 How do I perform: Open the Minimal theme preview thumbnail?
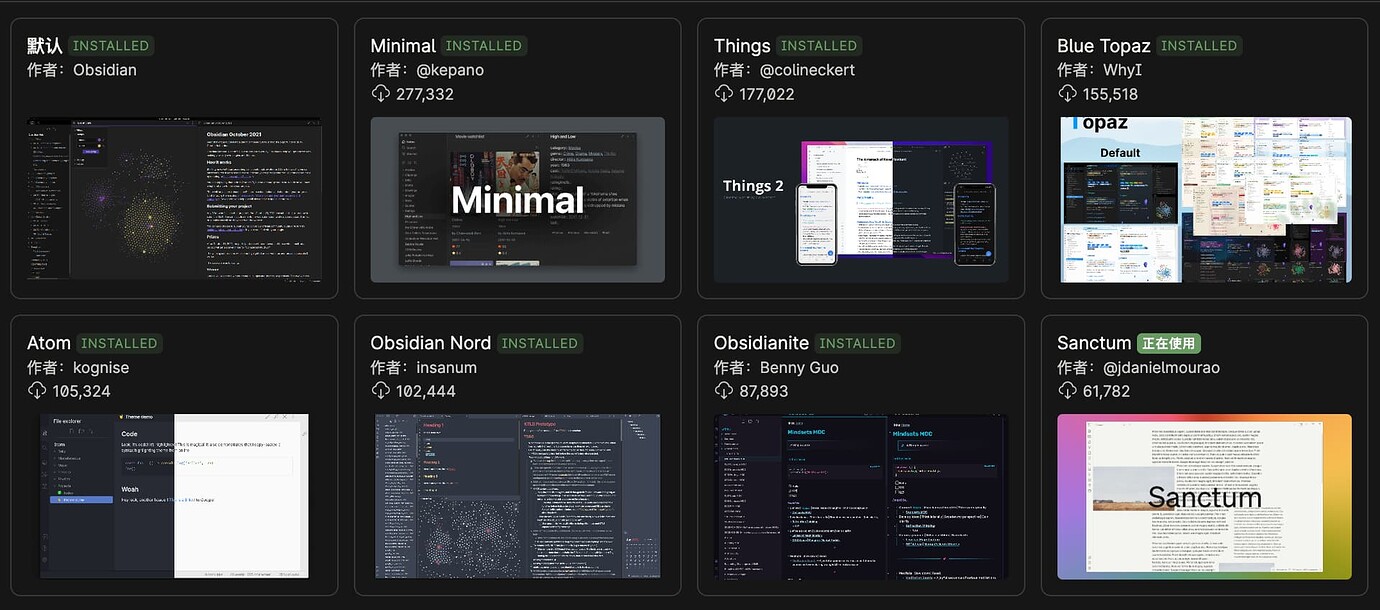pyautogui.click(x=517, y=200)
